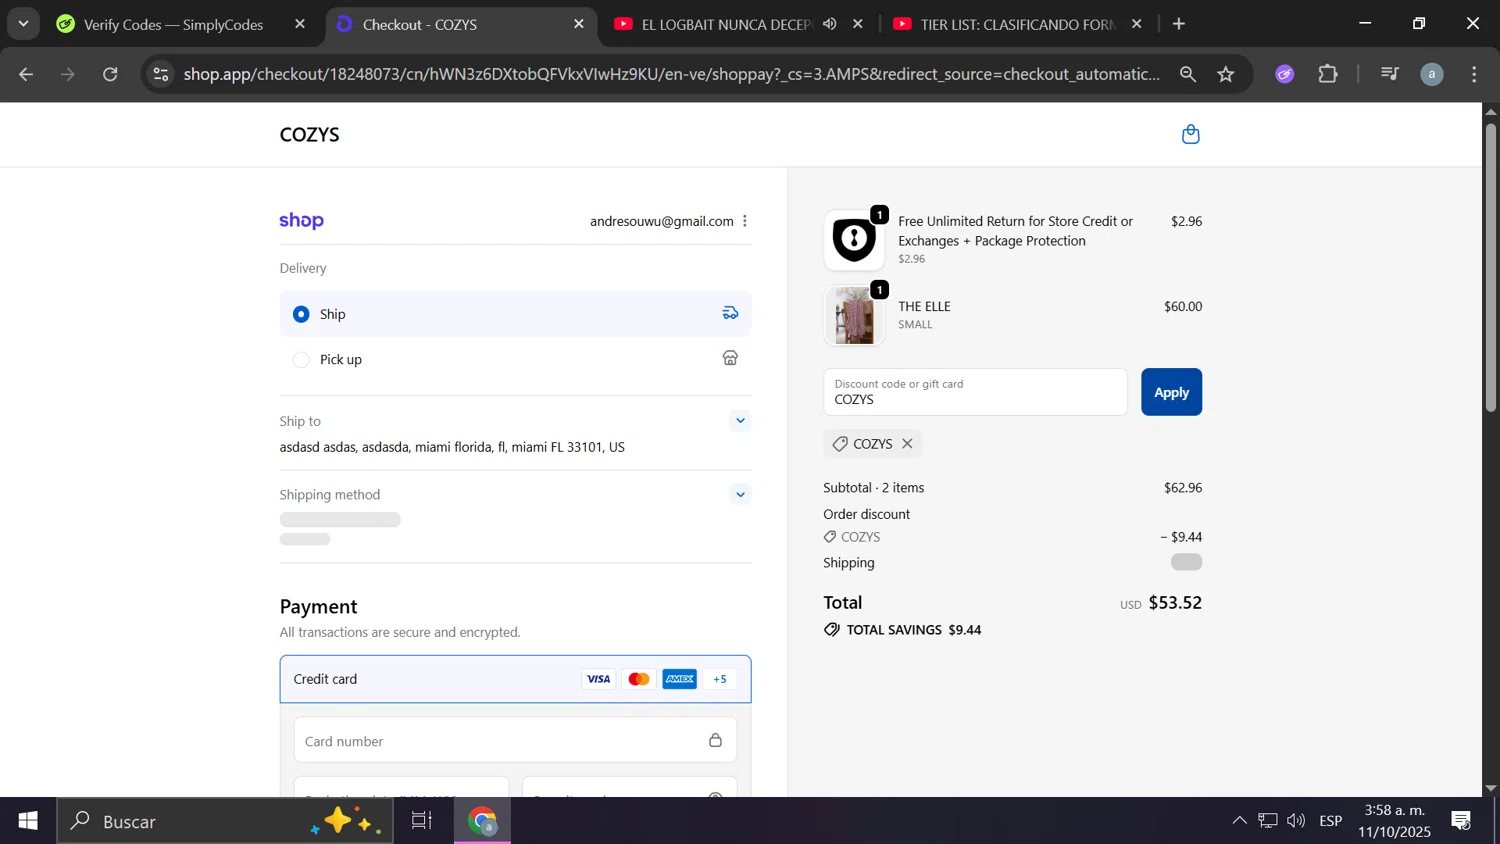1500x844 pixels.
Task: Open the notifications center
Action: (1461, 821)
